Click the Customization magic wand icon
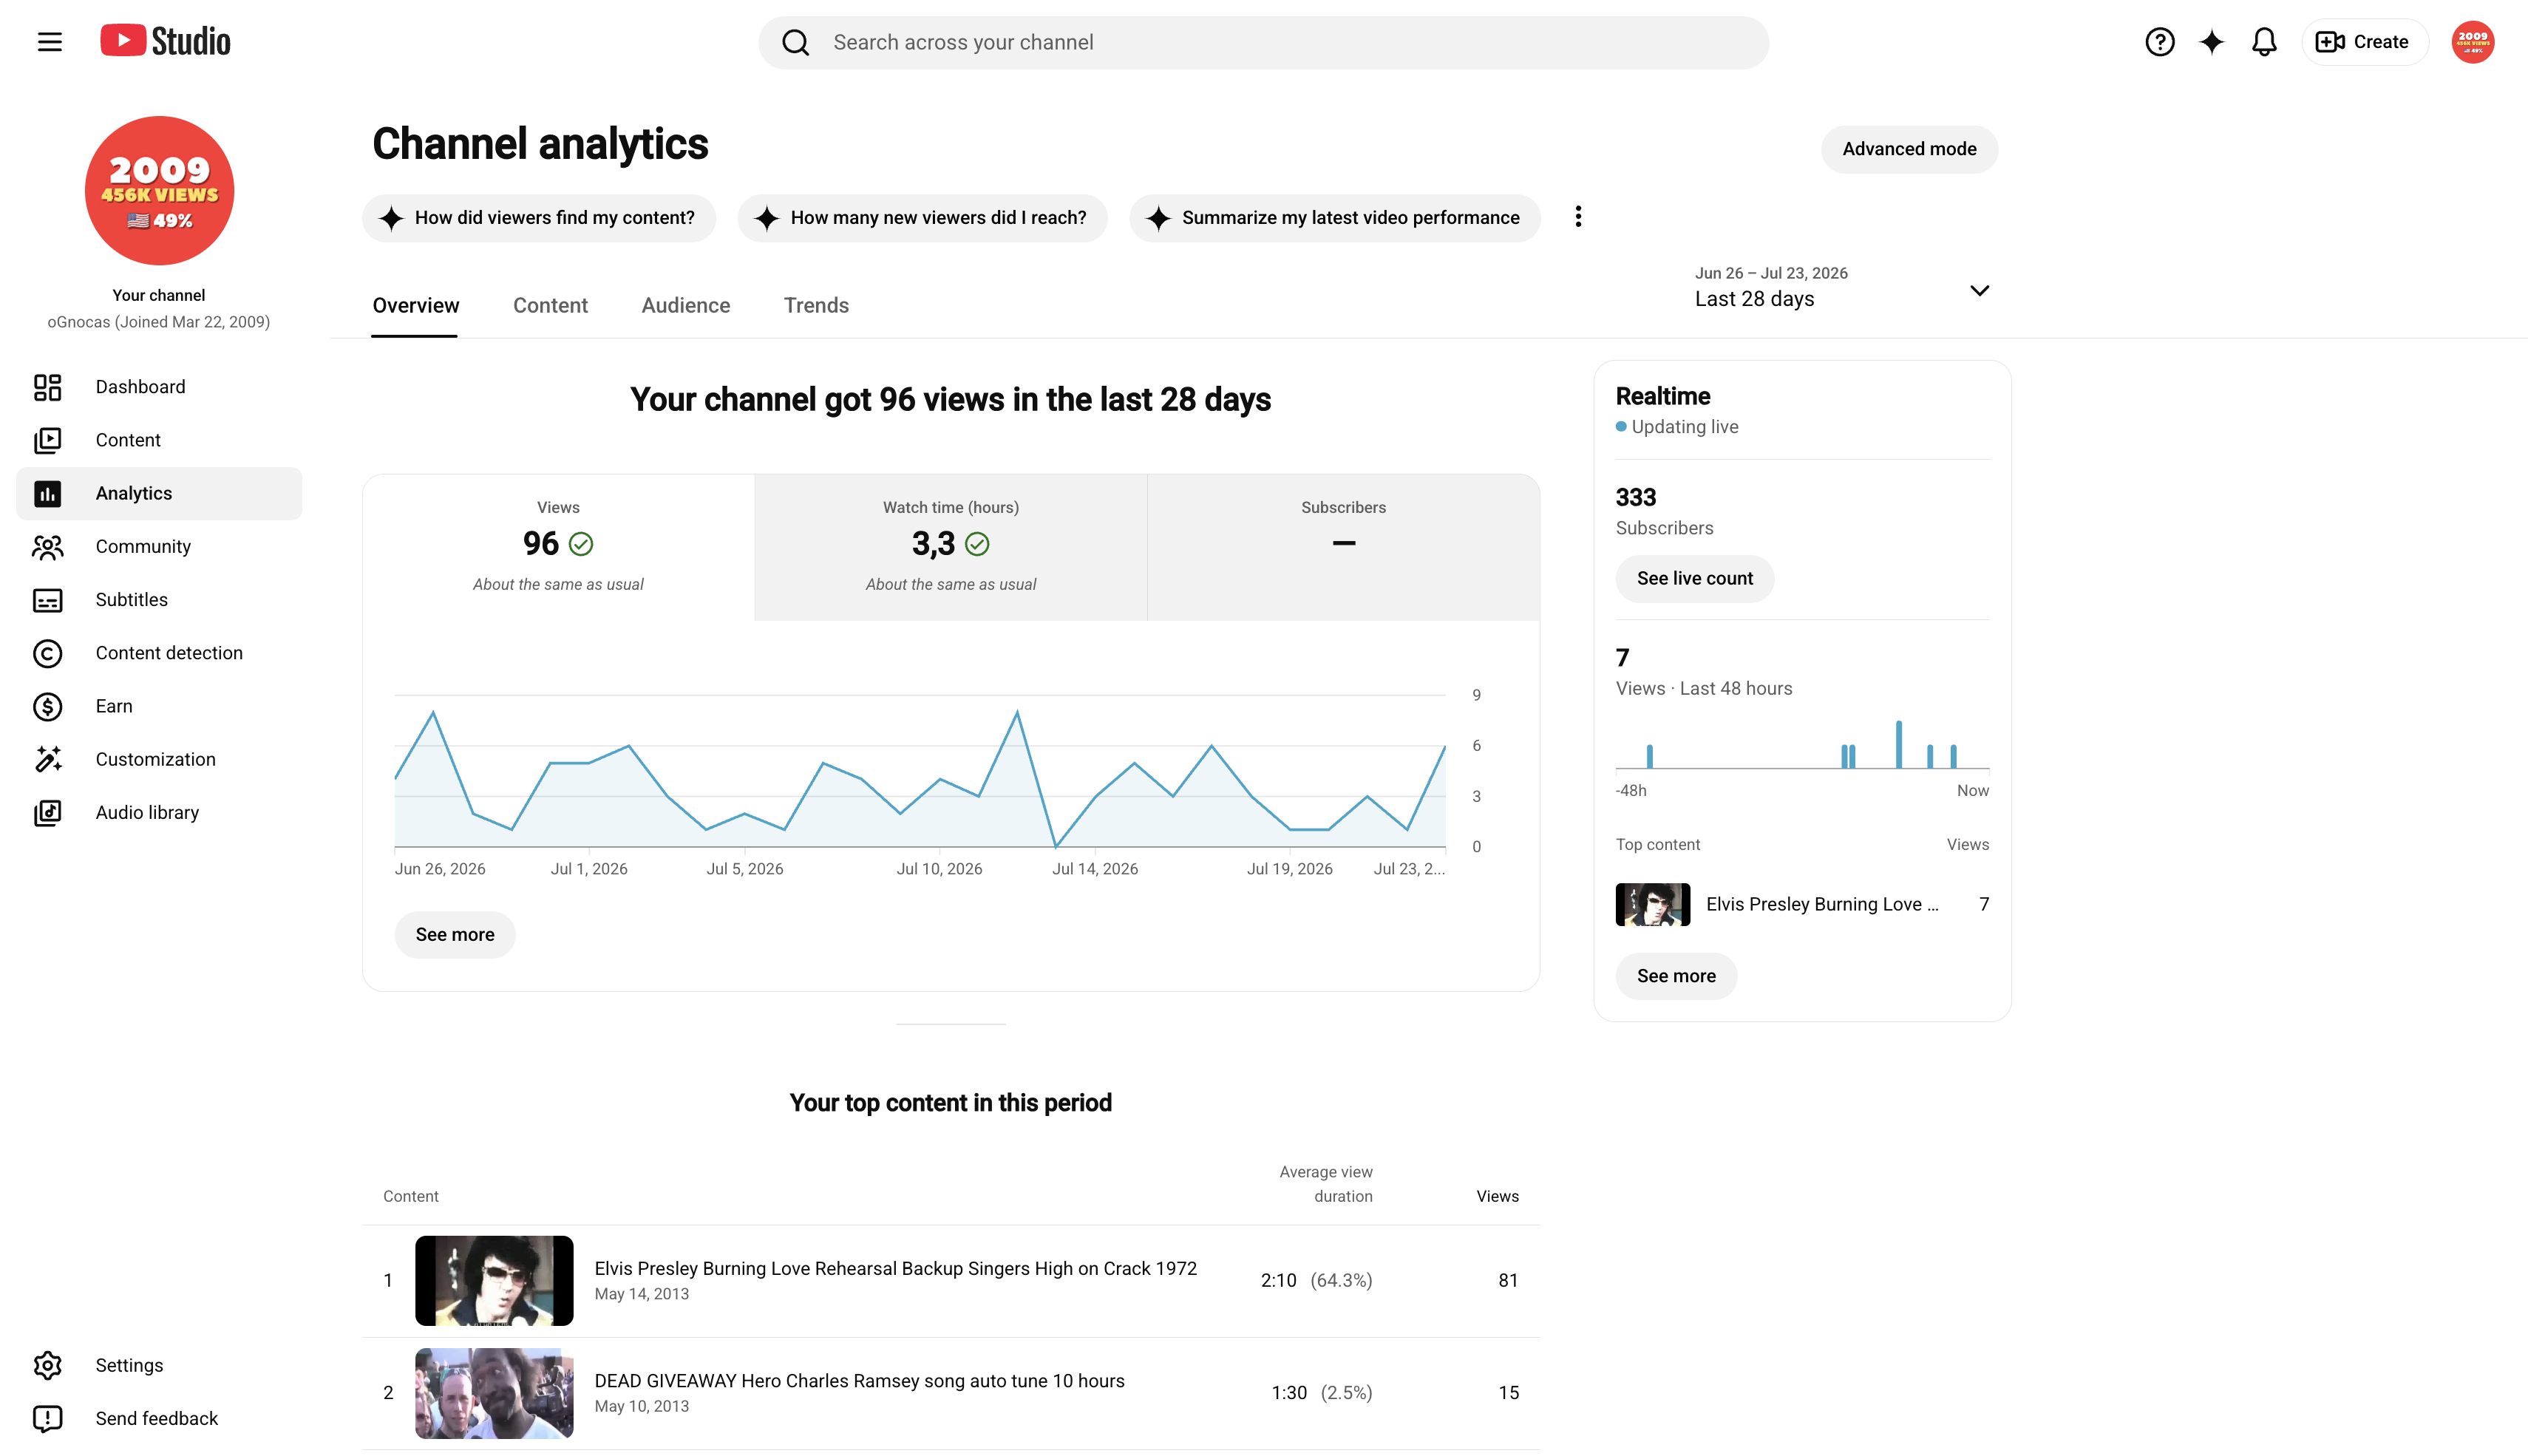 click(x=47, y=759)
